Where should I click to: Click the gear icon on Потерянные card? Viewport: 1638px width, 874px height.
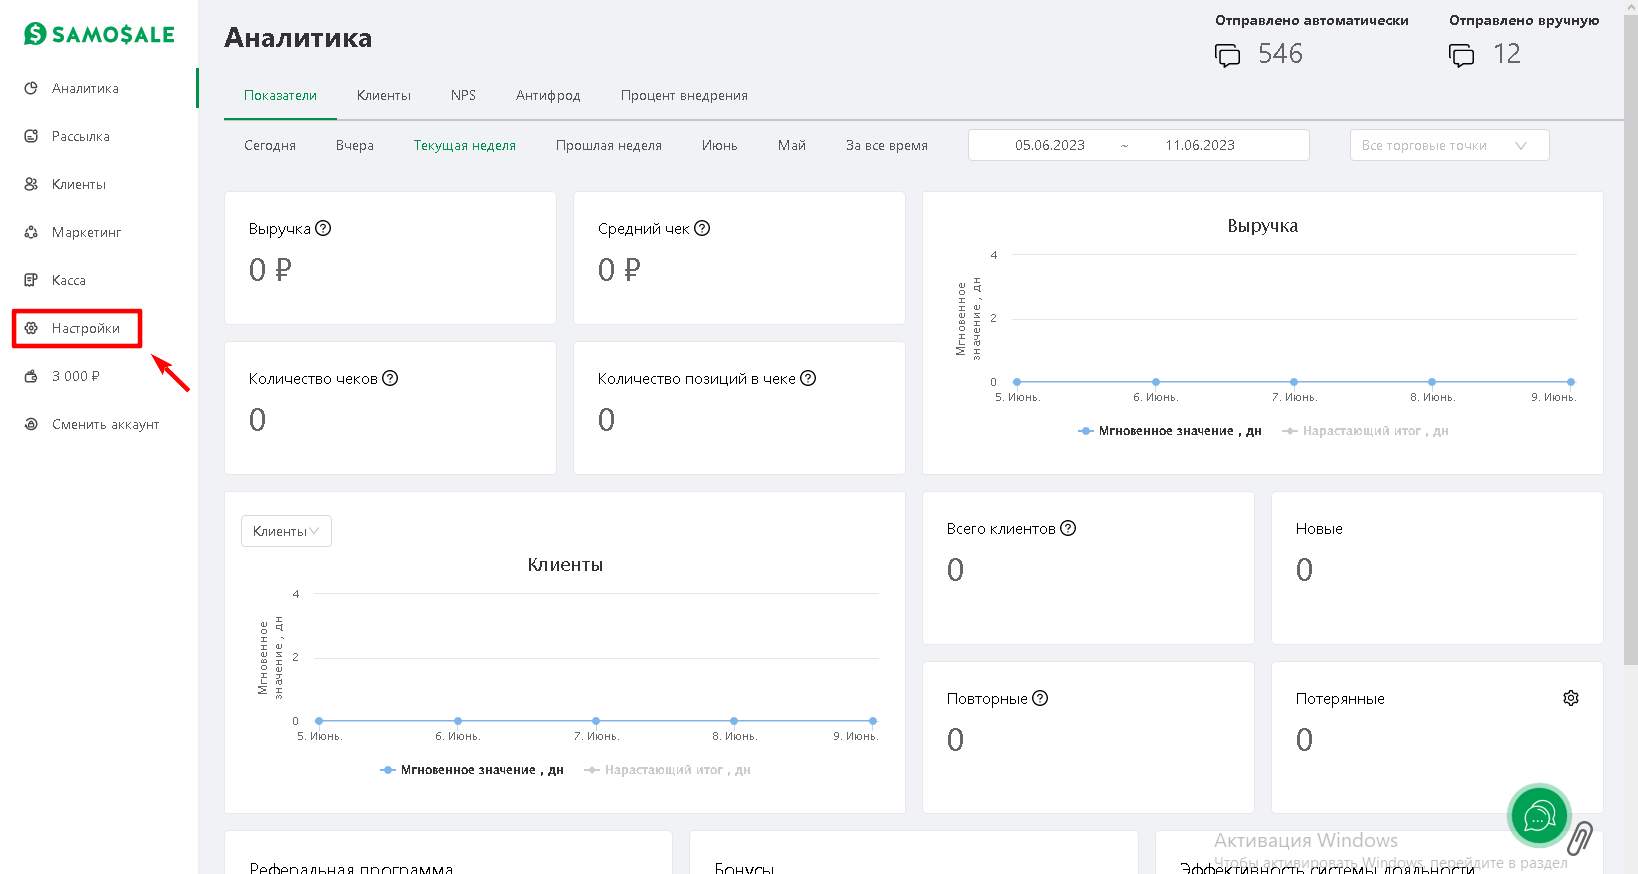pos(1570,698)
